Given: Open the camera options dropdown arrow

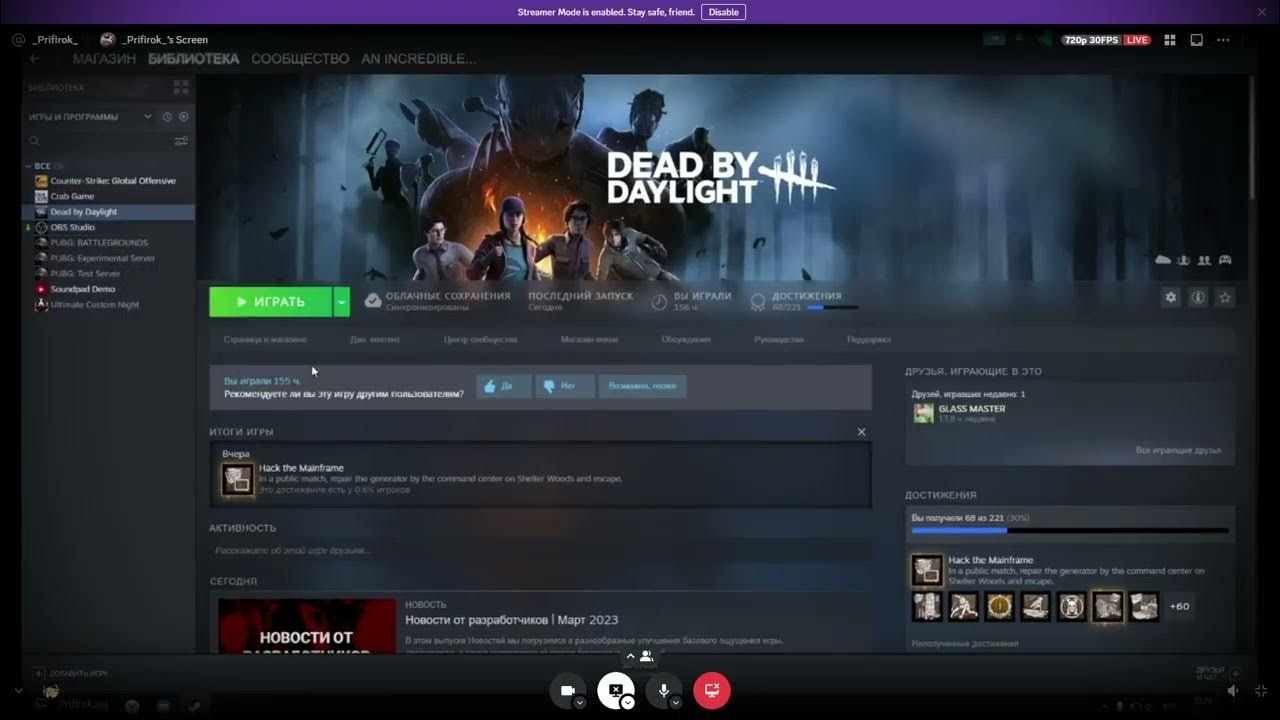Looking at the screenshot, I should coord(579,702).
